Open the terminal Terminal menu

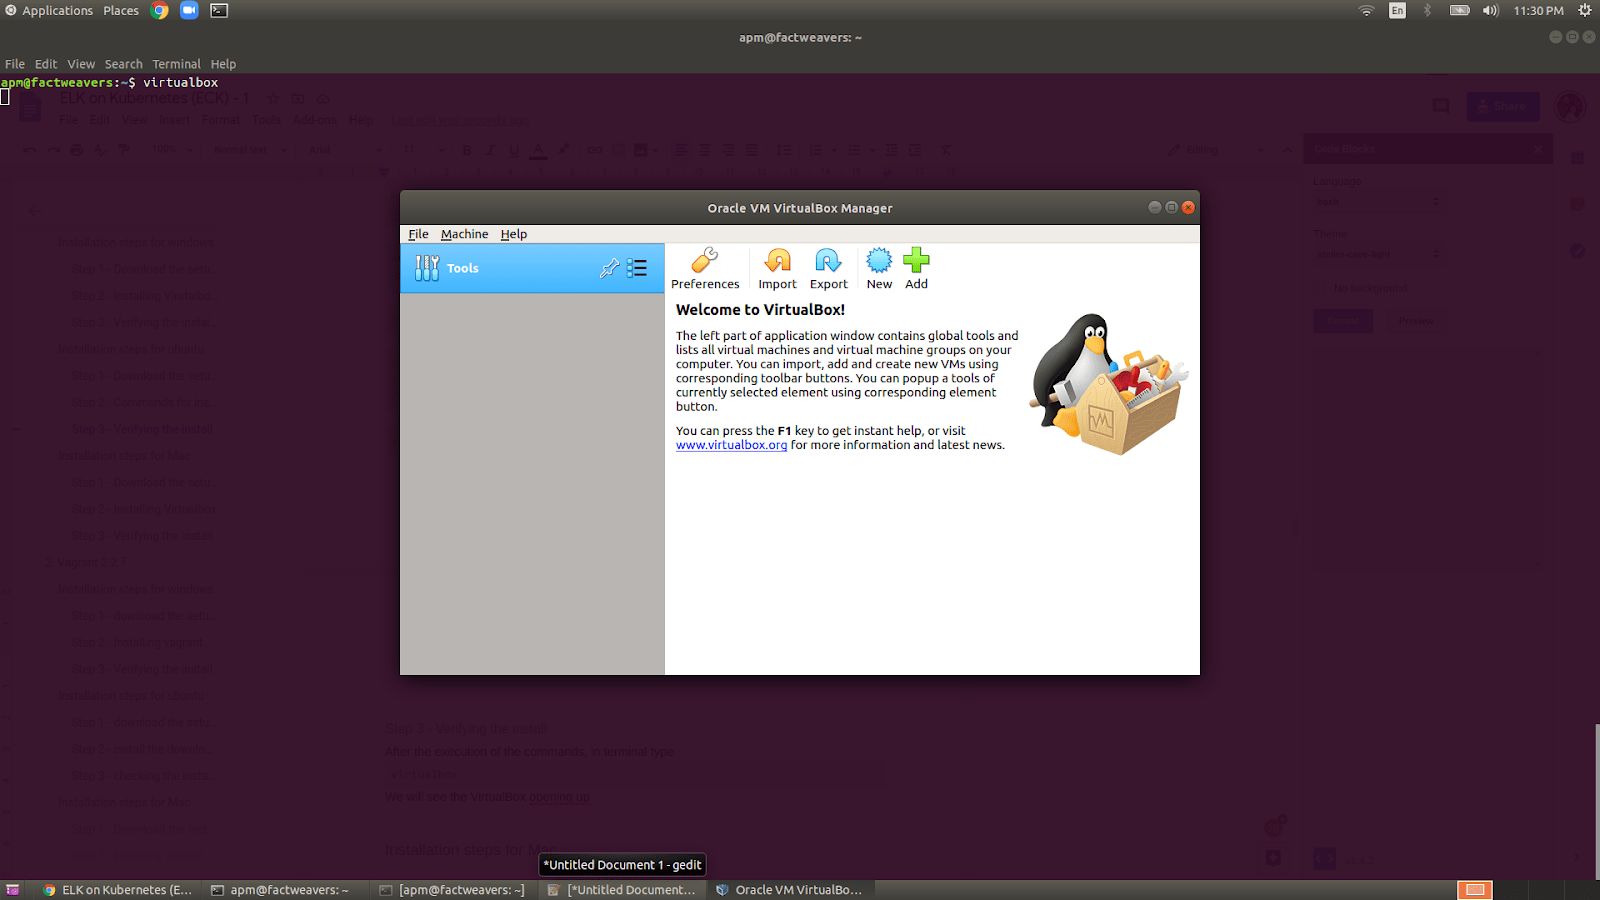click(x=176, y=64)
